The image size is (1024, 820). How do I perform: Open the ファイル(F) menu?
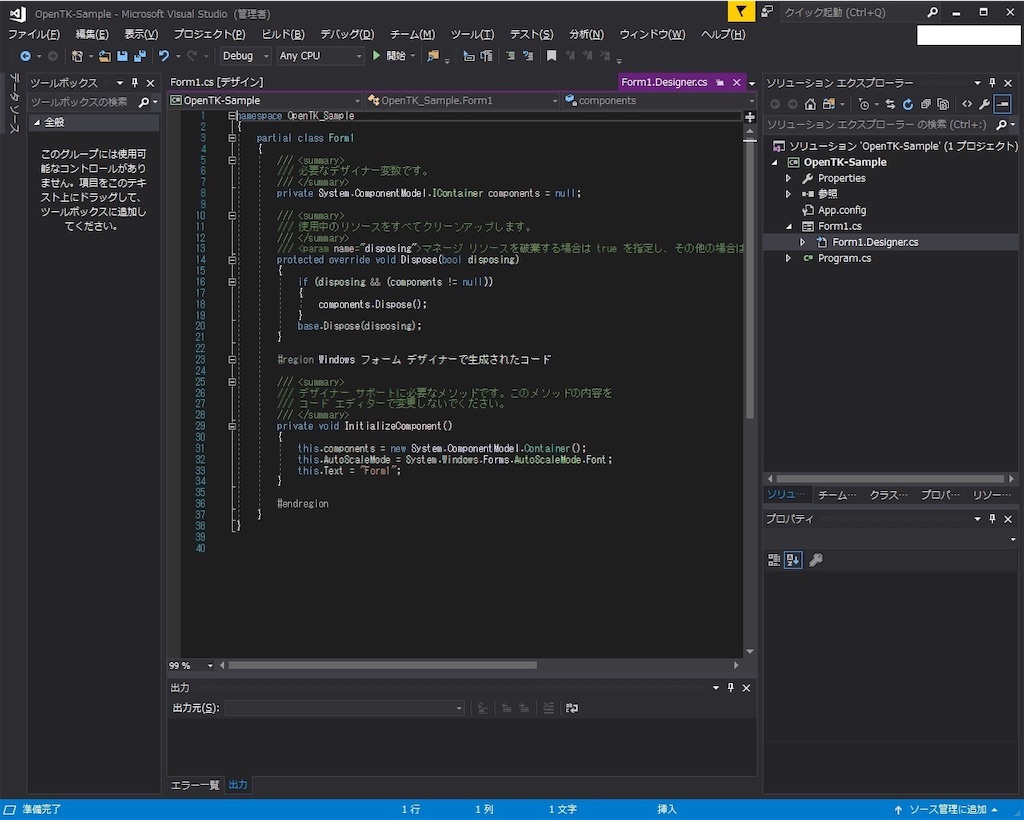[34, 35]
